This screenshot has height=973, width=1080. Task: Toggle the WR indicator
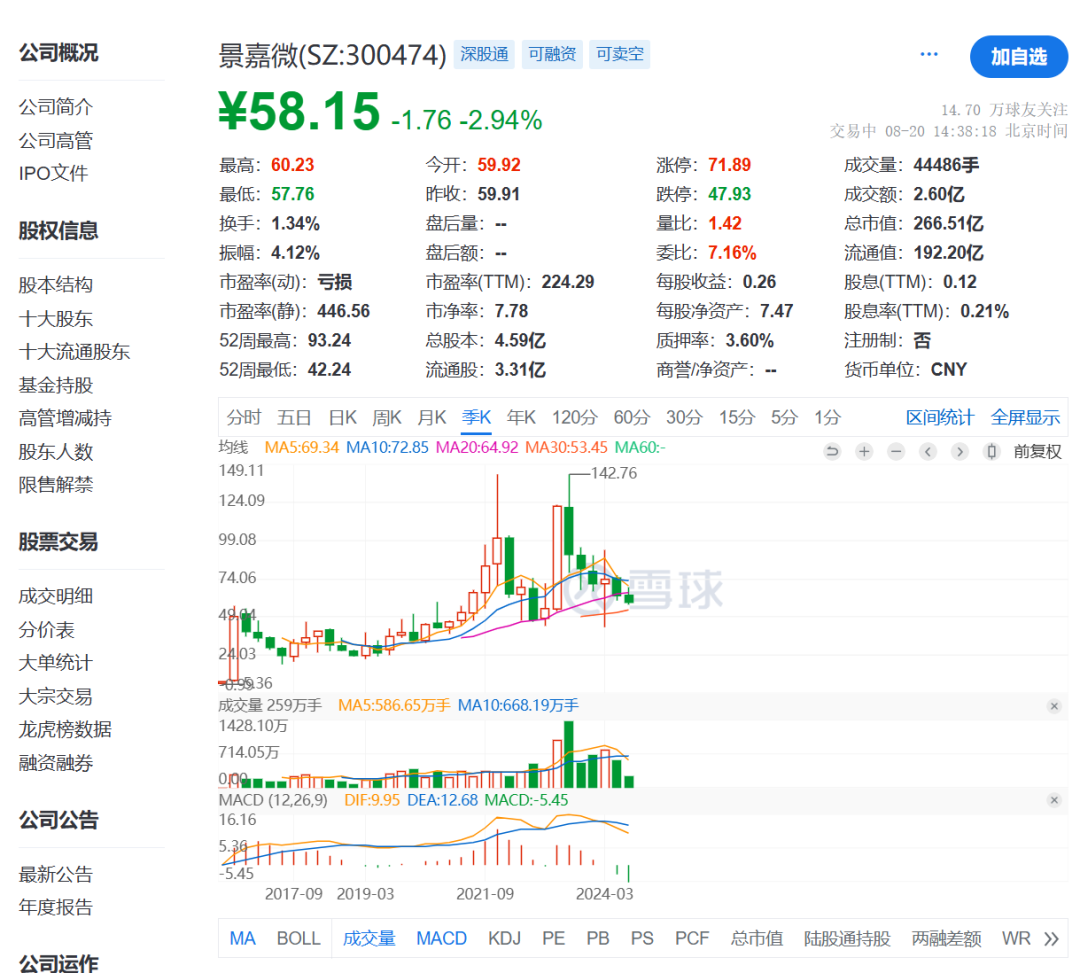point(1016,939)
